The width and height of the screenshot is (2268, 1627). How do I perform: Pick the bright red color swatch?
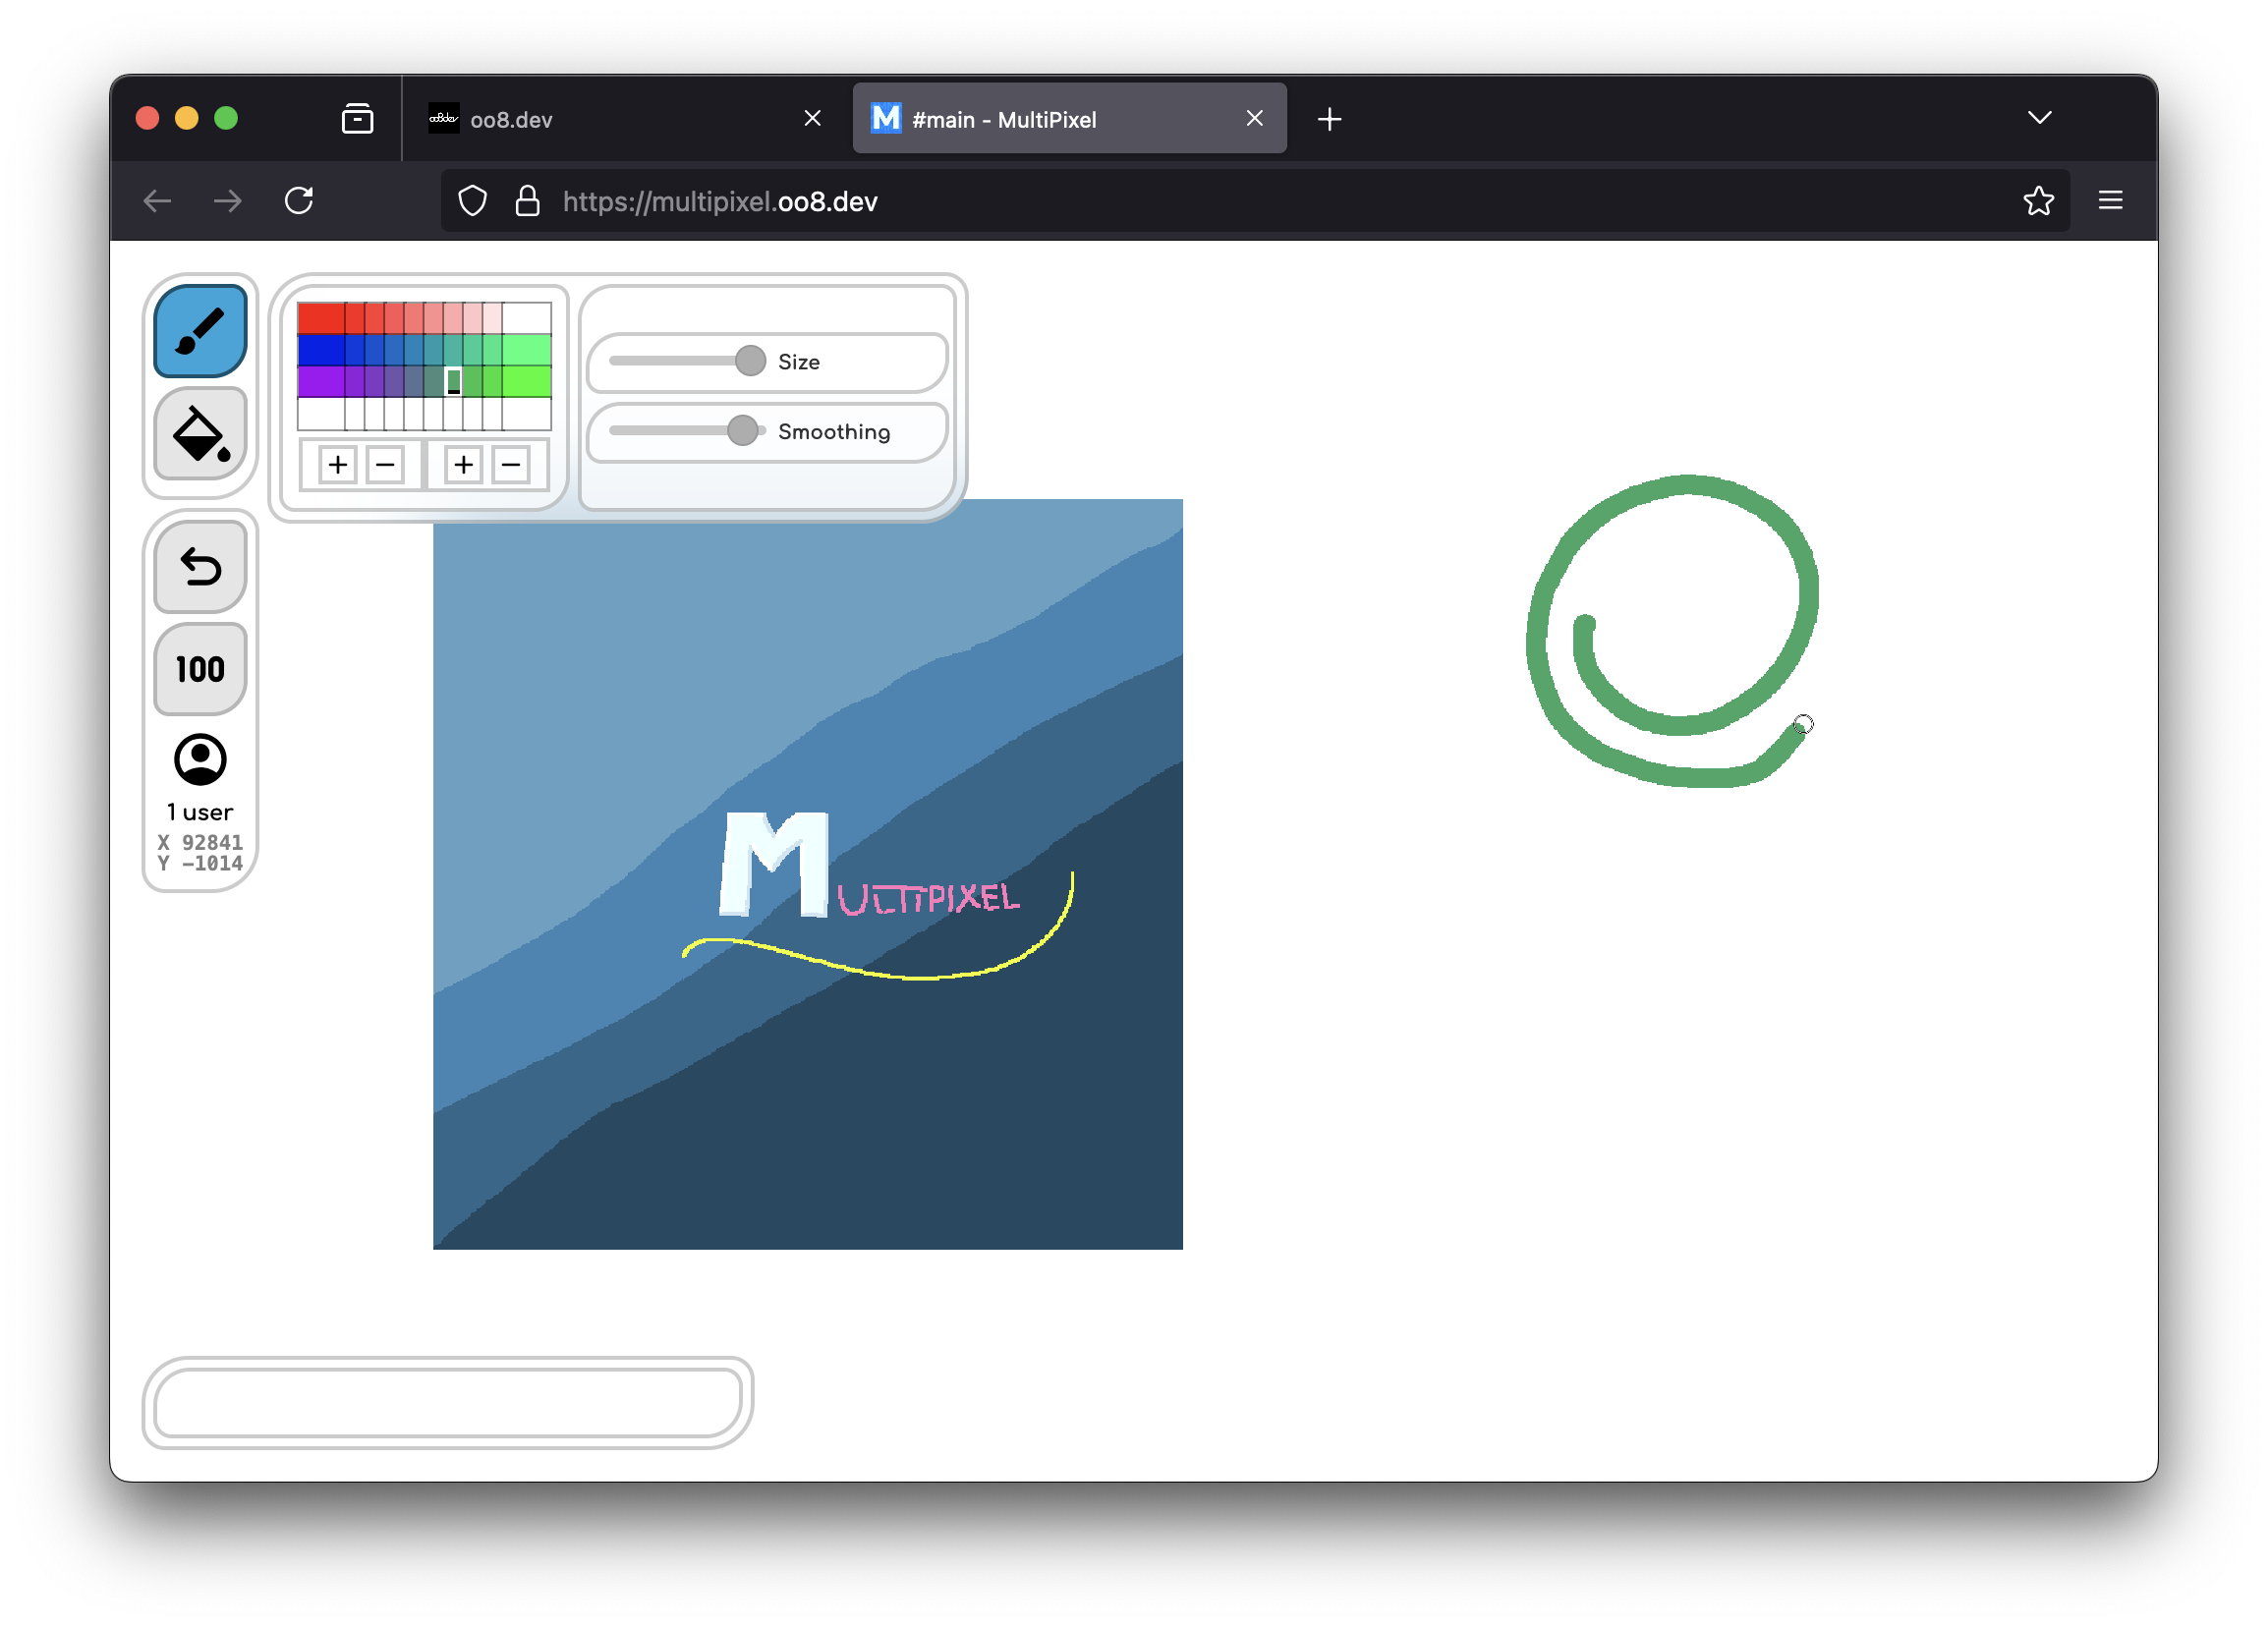click(x=321, y=318)
